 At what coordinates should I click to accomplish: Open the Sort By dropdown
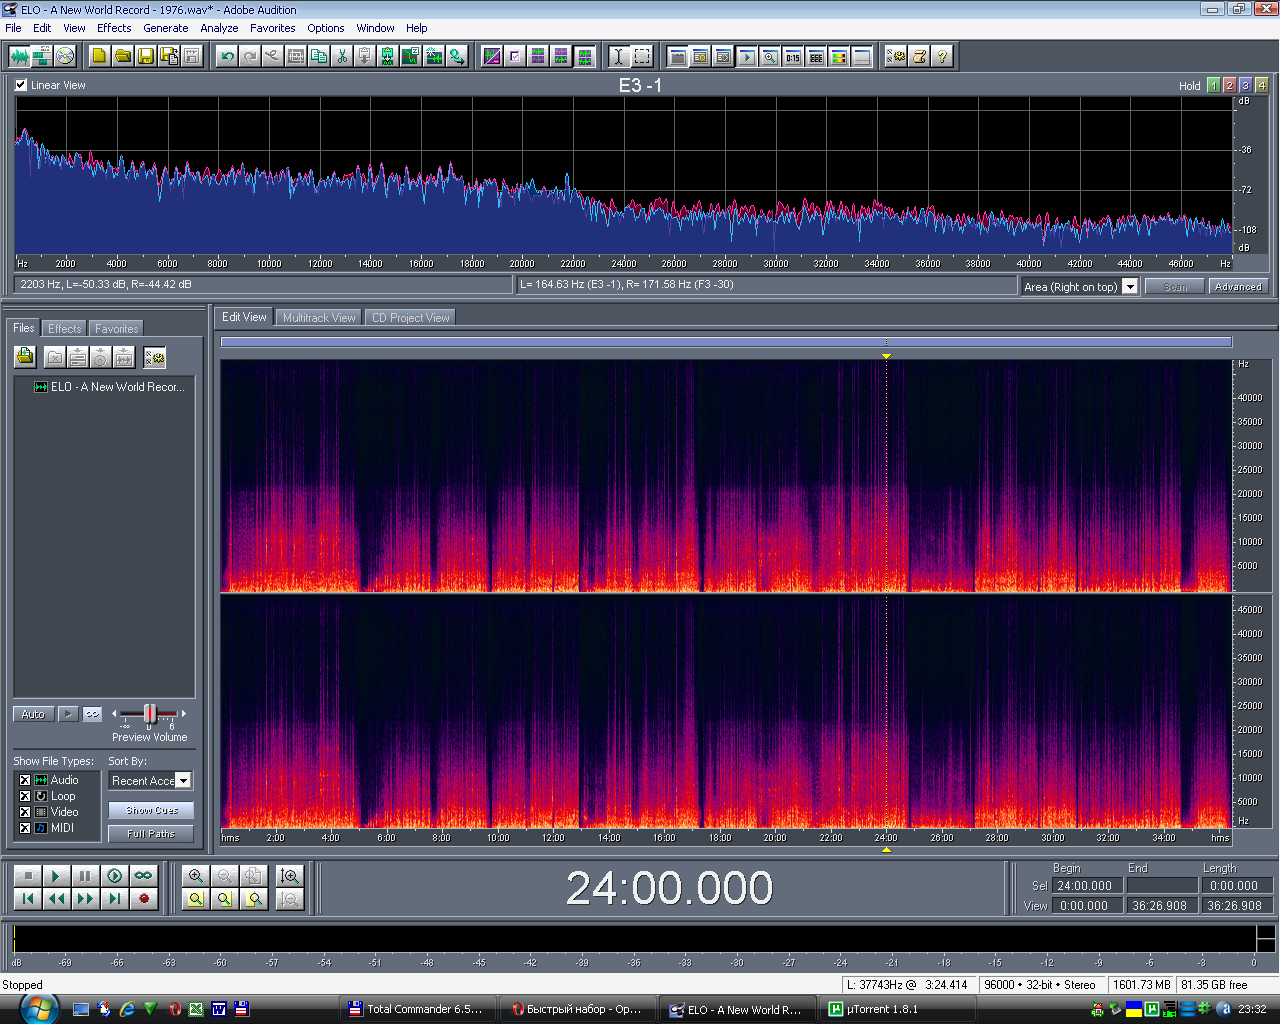tap(183, 781)
